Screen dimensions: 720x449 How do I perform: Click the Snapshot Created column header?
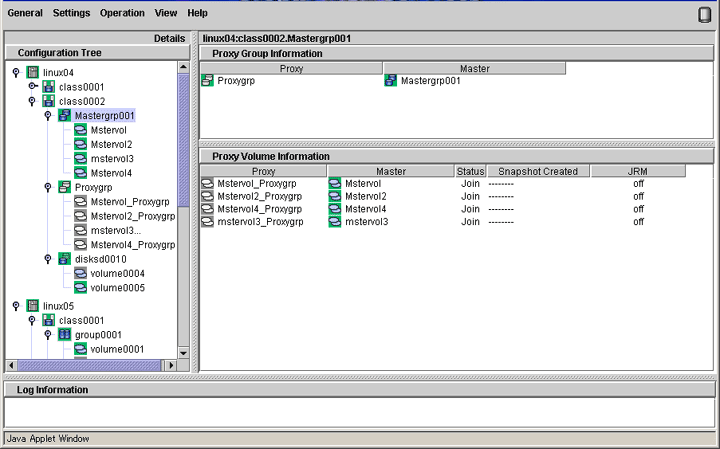point(537,171)
